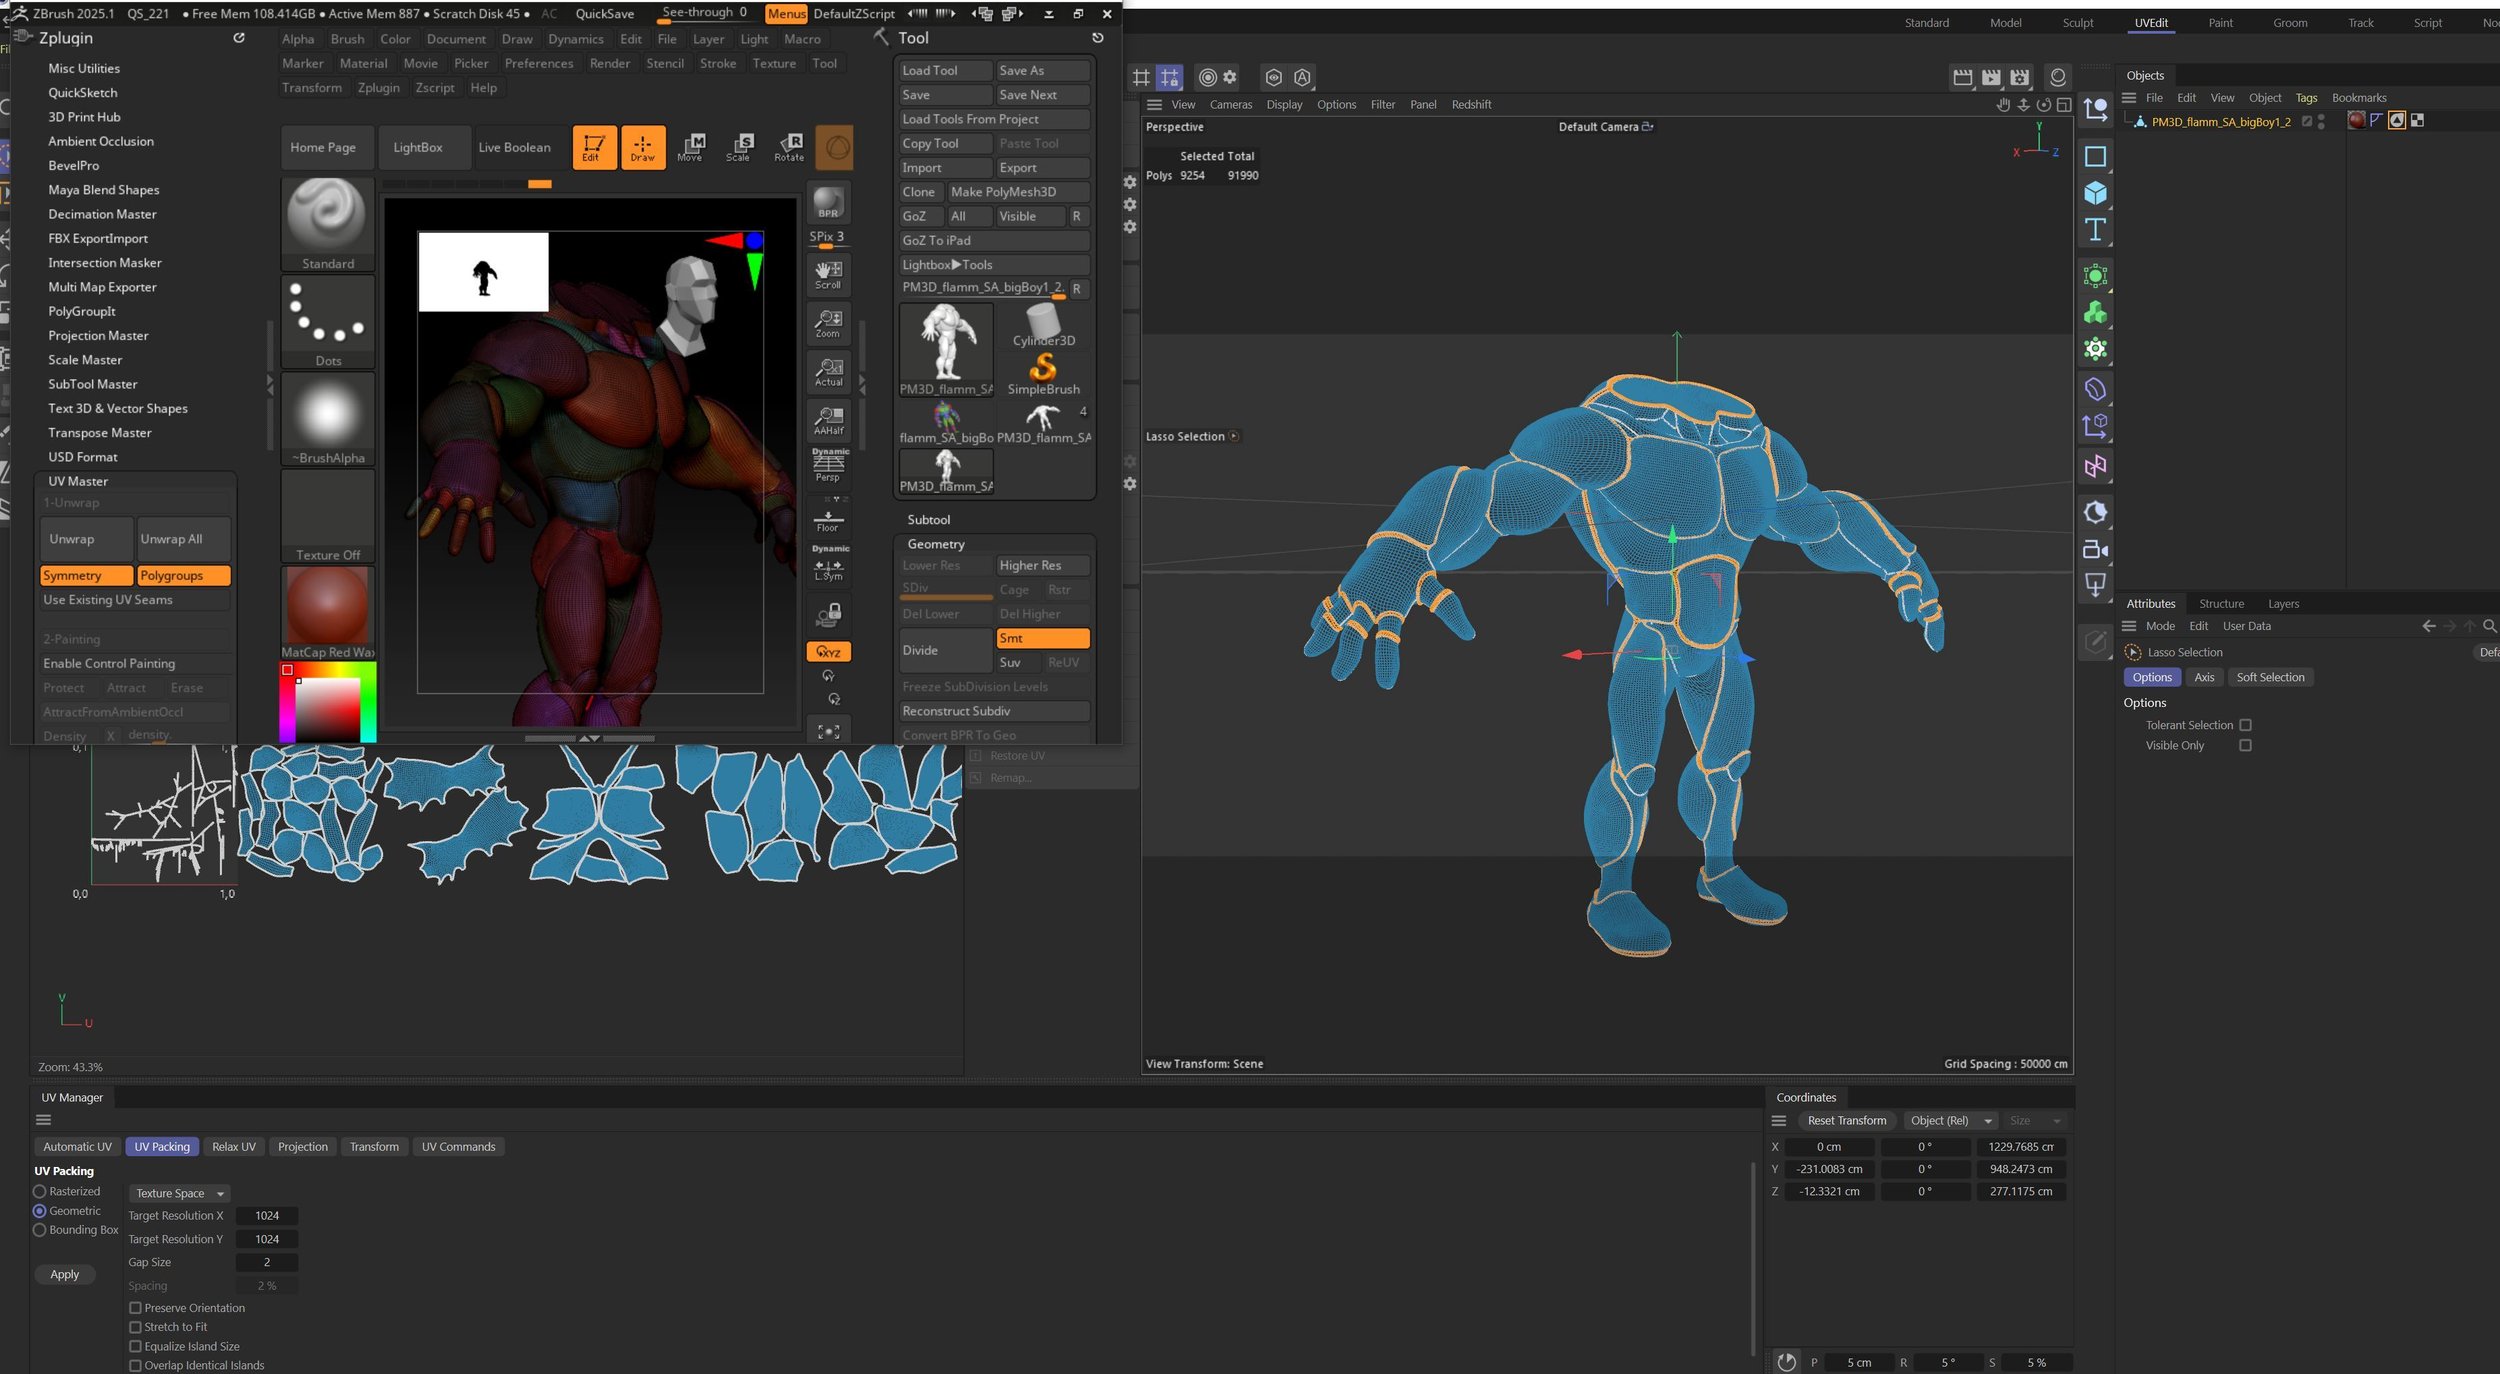Open the Zplugin menu in ZBrush
Viewport: 2500px width, 1374px height.
coord(378,88)
